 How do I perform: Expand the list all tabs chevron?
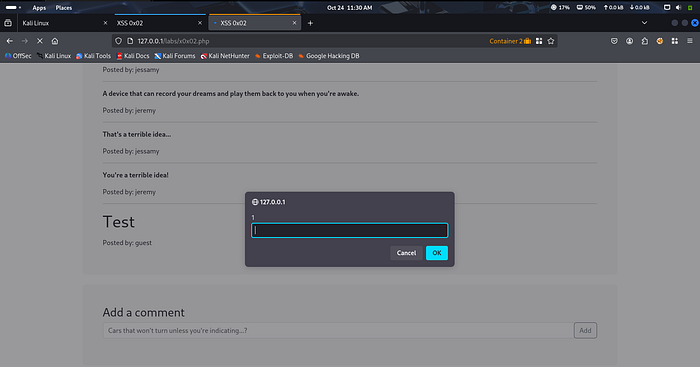[x=644, y=23]
